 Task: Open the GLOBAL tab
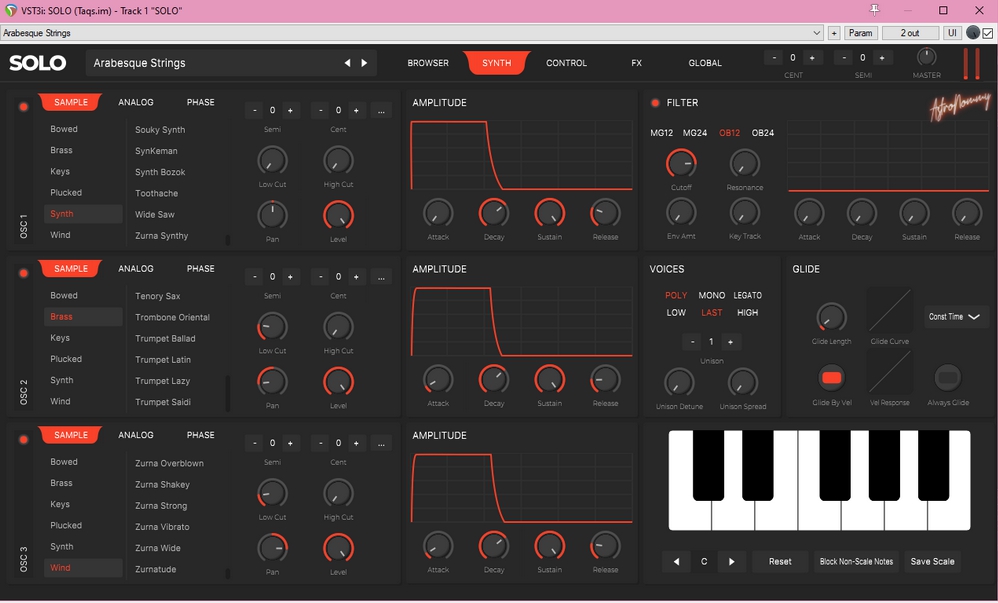[705, 63]
